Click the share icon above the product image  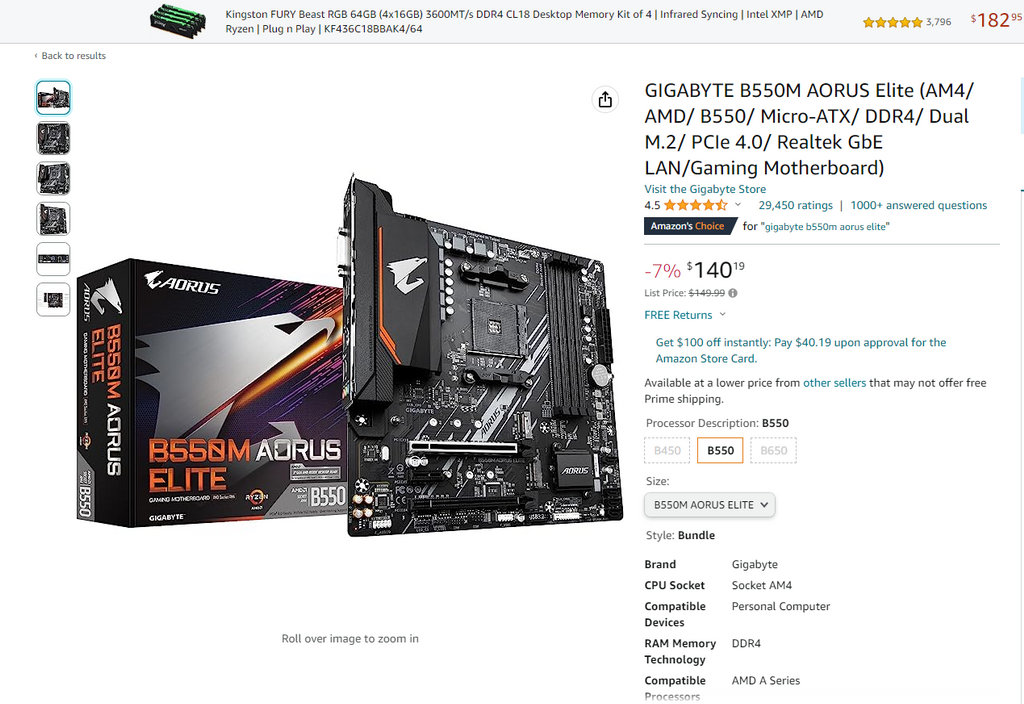[605, 99]
